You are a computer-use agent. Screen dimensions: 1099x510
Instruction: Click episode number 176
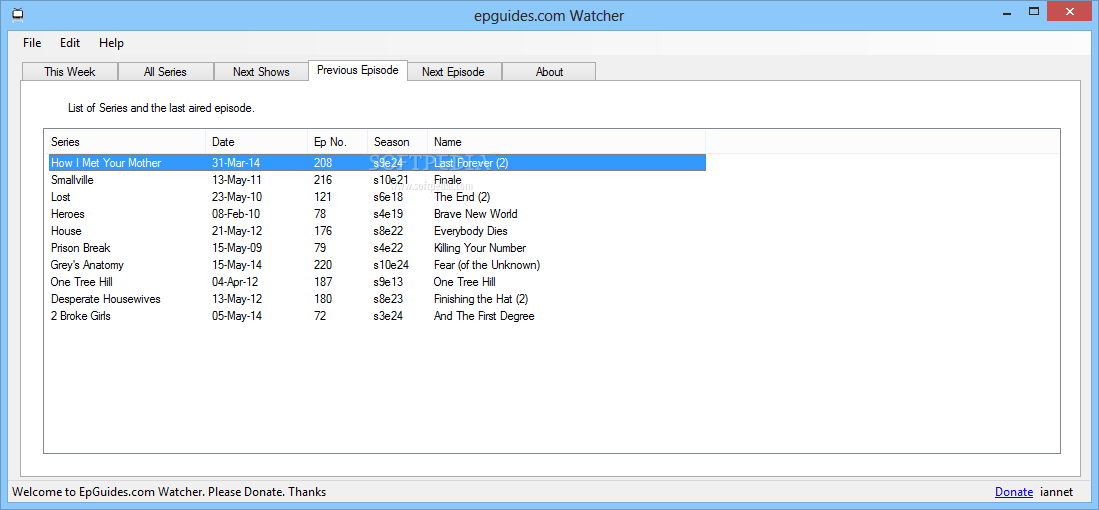(323, 230)
